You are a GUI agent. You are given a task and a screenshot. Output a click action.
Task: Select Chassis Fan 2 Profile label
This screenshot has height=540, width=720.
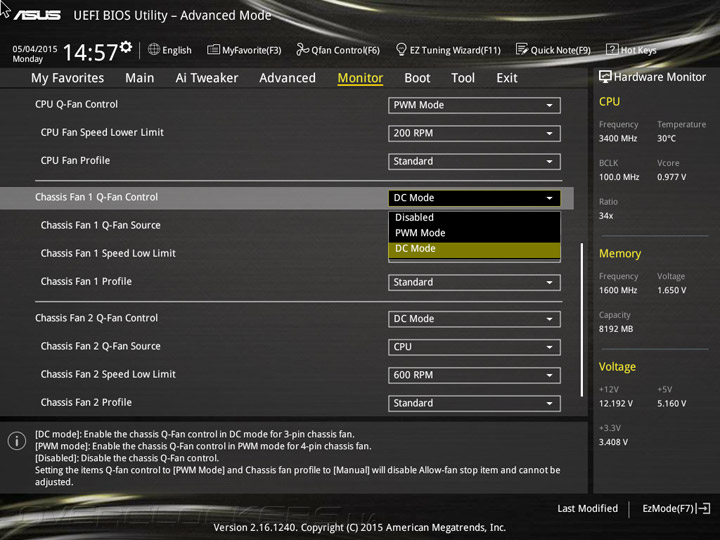pos(86,402)
